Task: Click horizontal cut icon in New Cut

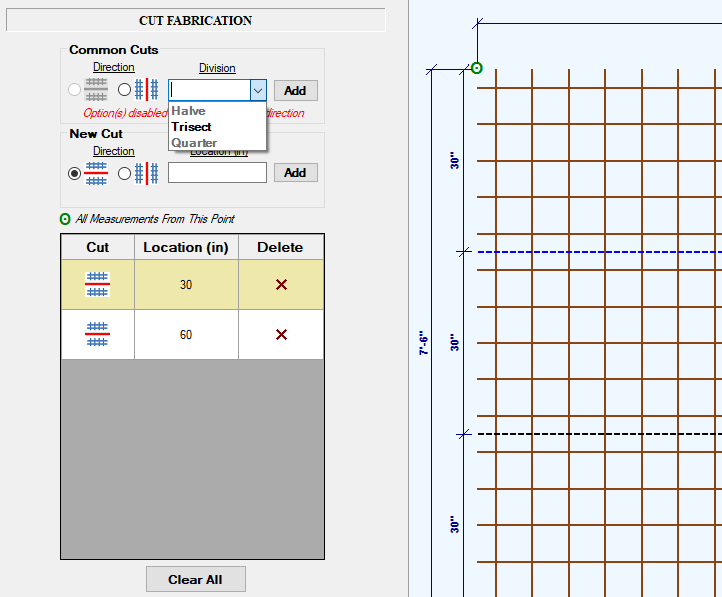Action: pos(97,173)
